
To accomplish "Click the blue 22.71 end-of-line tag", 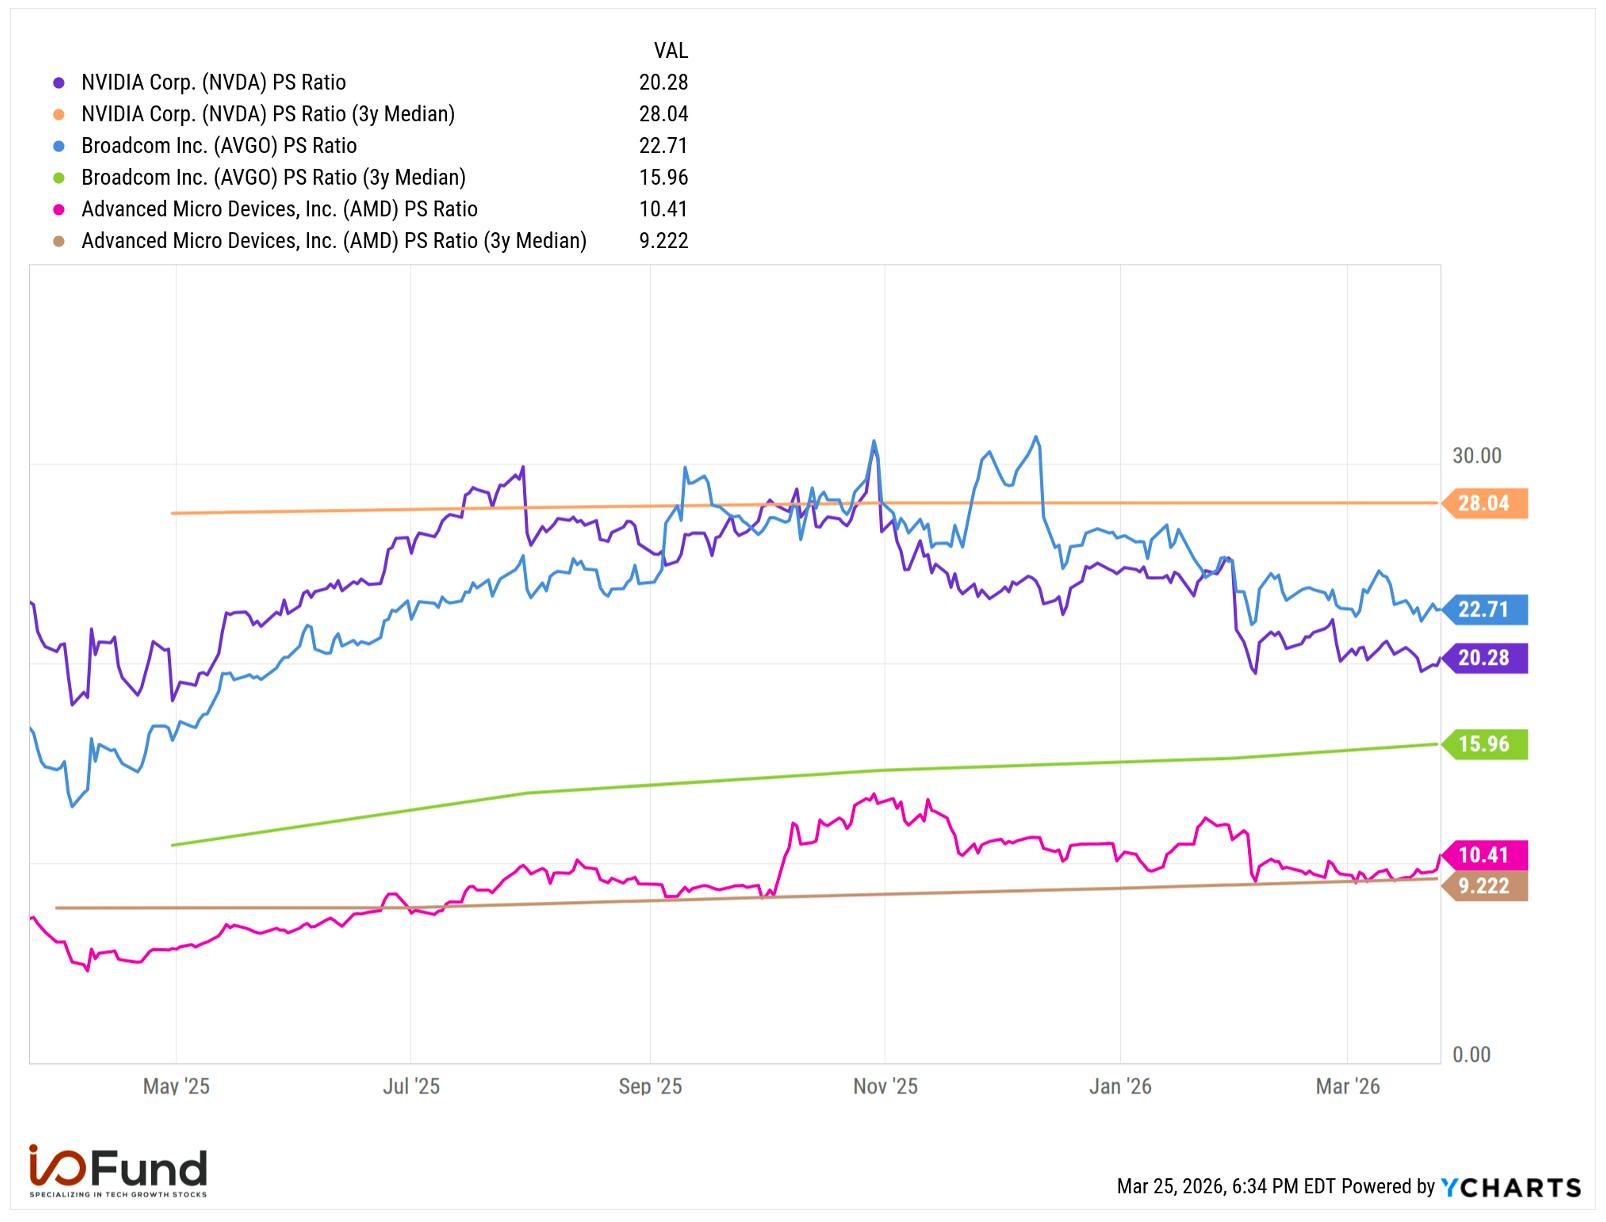I will coord(1485,610).
